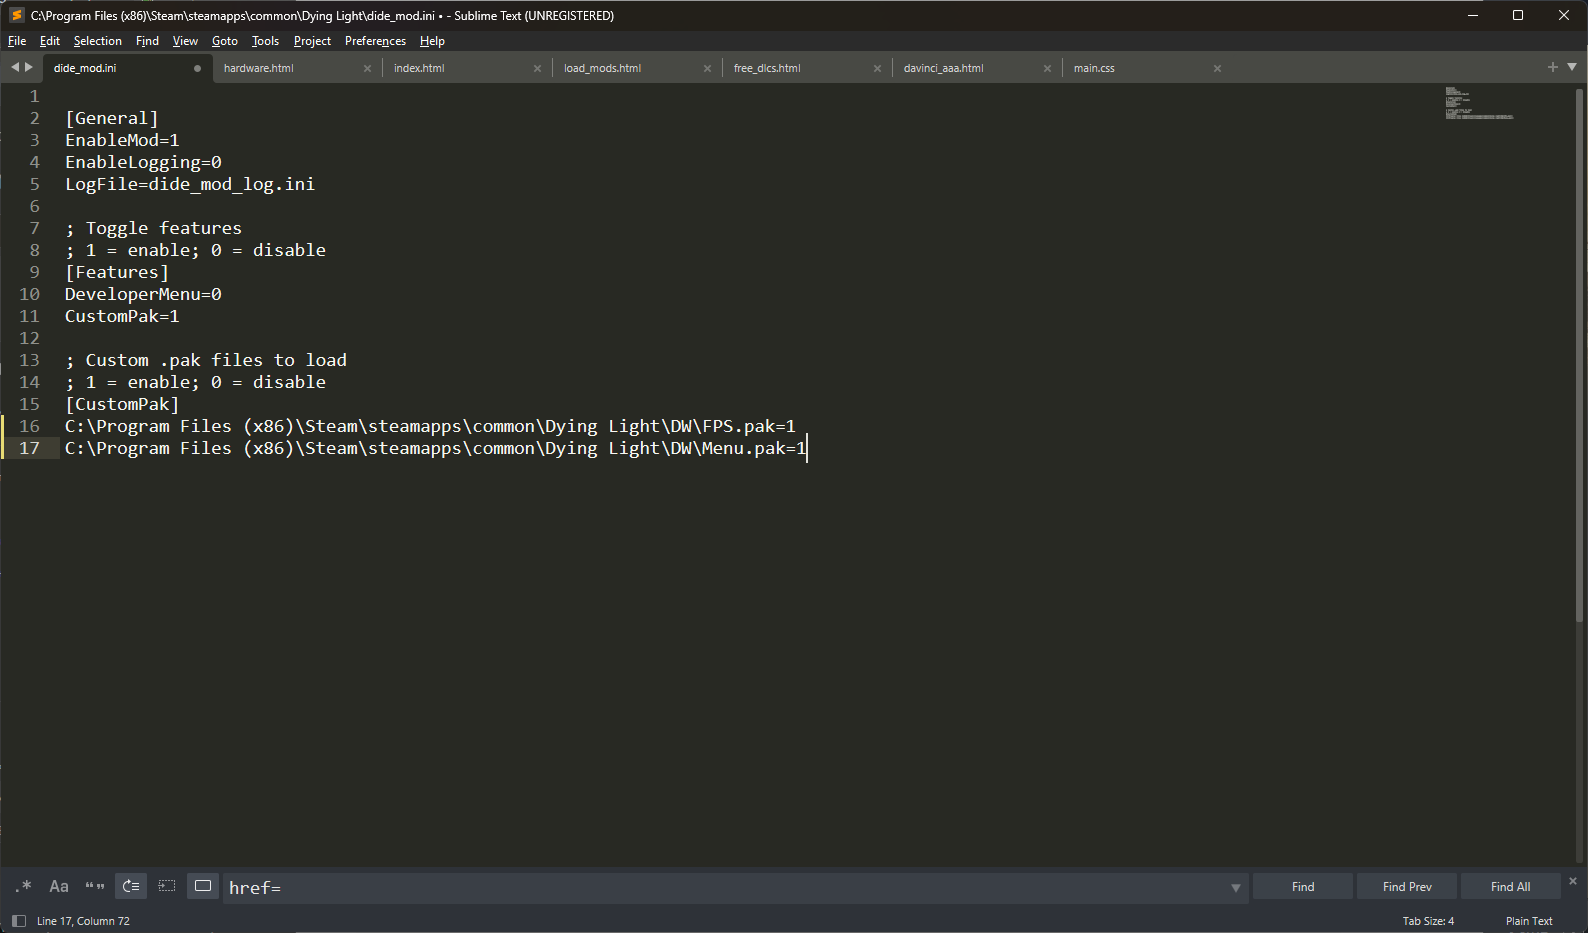The height and width of the screenshot is (933, 1588).
Task: Close the index.html tab
Action: pyautogui.click(x=537, y=69)
